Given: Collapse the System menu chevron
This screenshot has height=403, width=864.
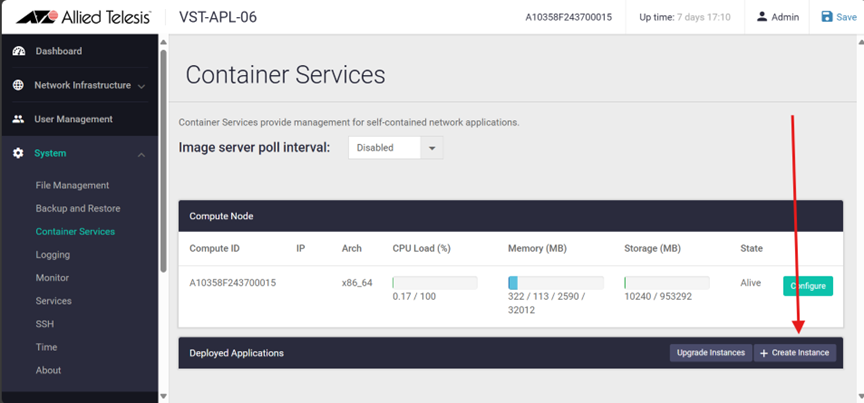Looking at the screenshot, I should click(x=142, y=155).
